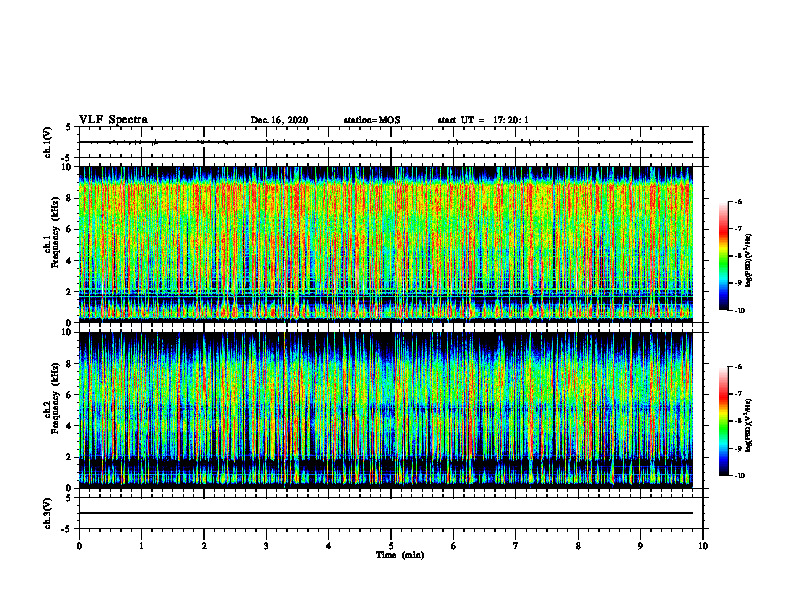The image size is (792, 612).
Task: Click the ch.1 voltage waveform trace
Action: pos(386,142)
